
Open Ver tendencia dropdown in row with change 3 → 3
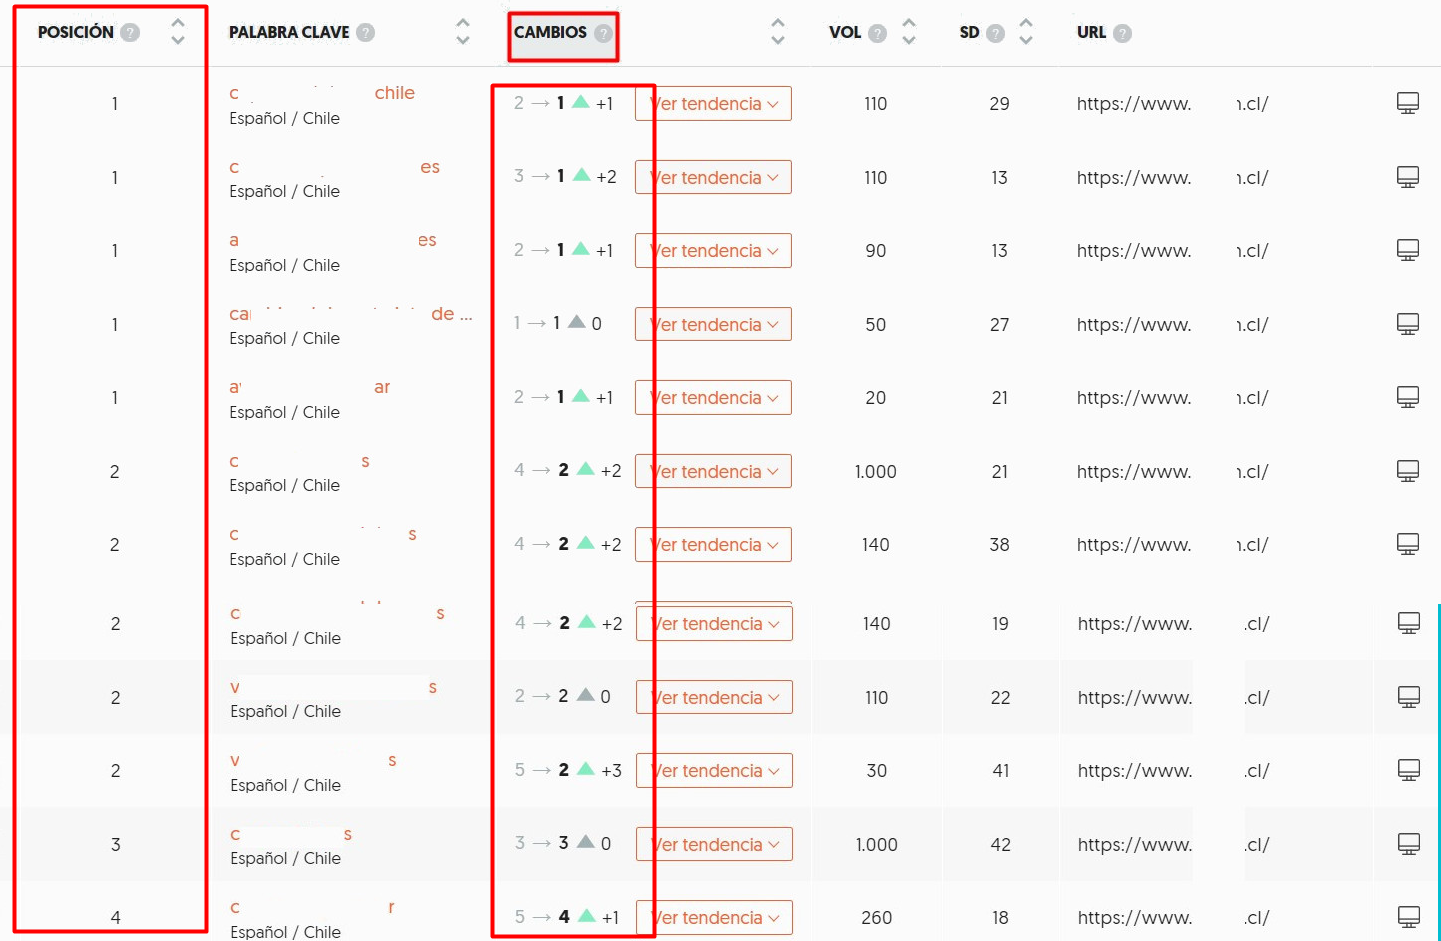pyautogui.click(x=714, y=844)
